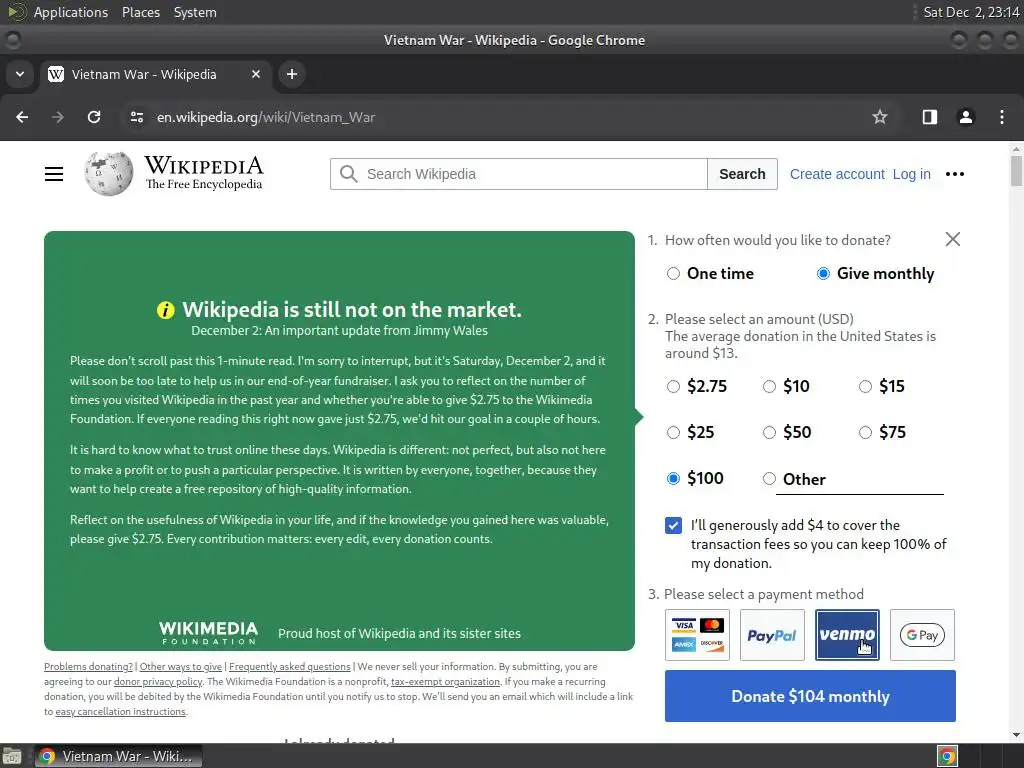
Task: Open the System menu
Action: tap(195, 12)
